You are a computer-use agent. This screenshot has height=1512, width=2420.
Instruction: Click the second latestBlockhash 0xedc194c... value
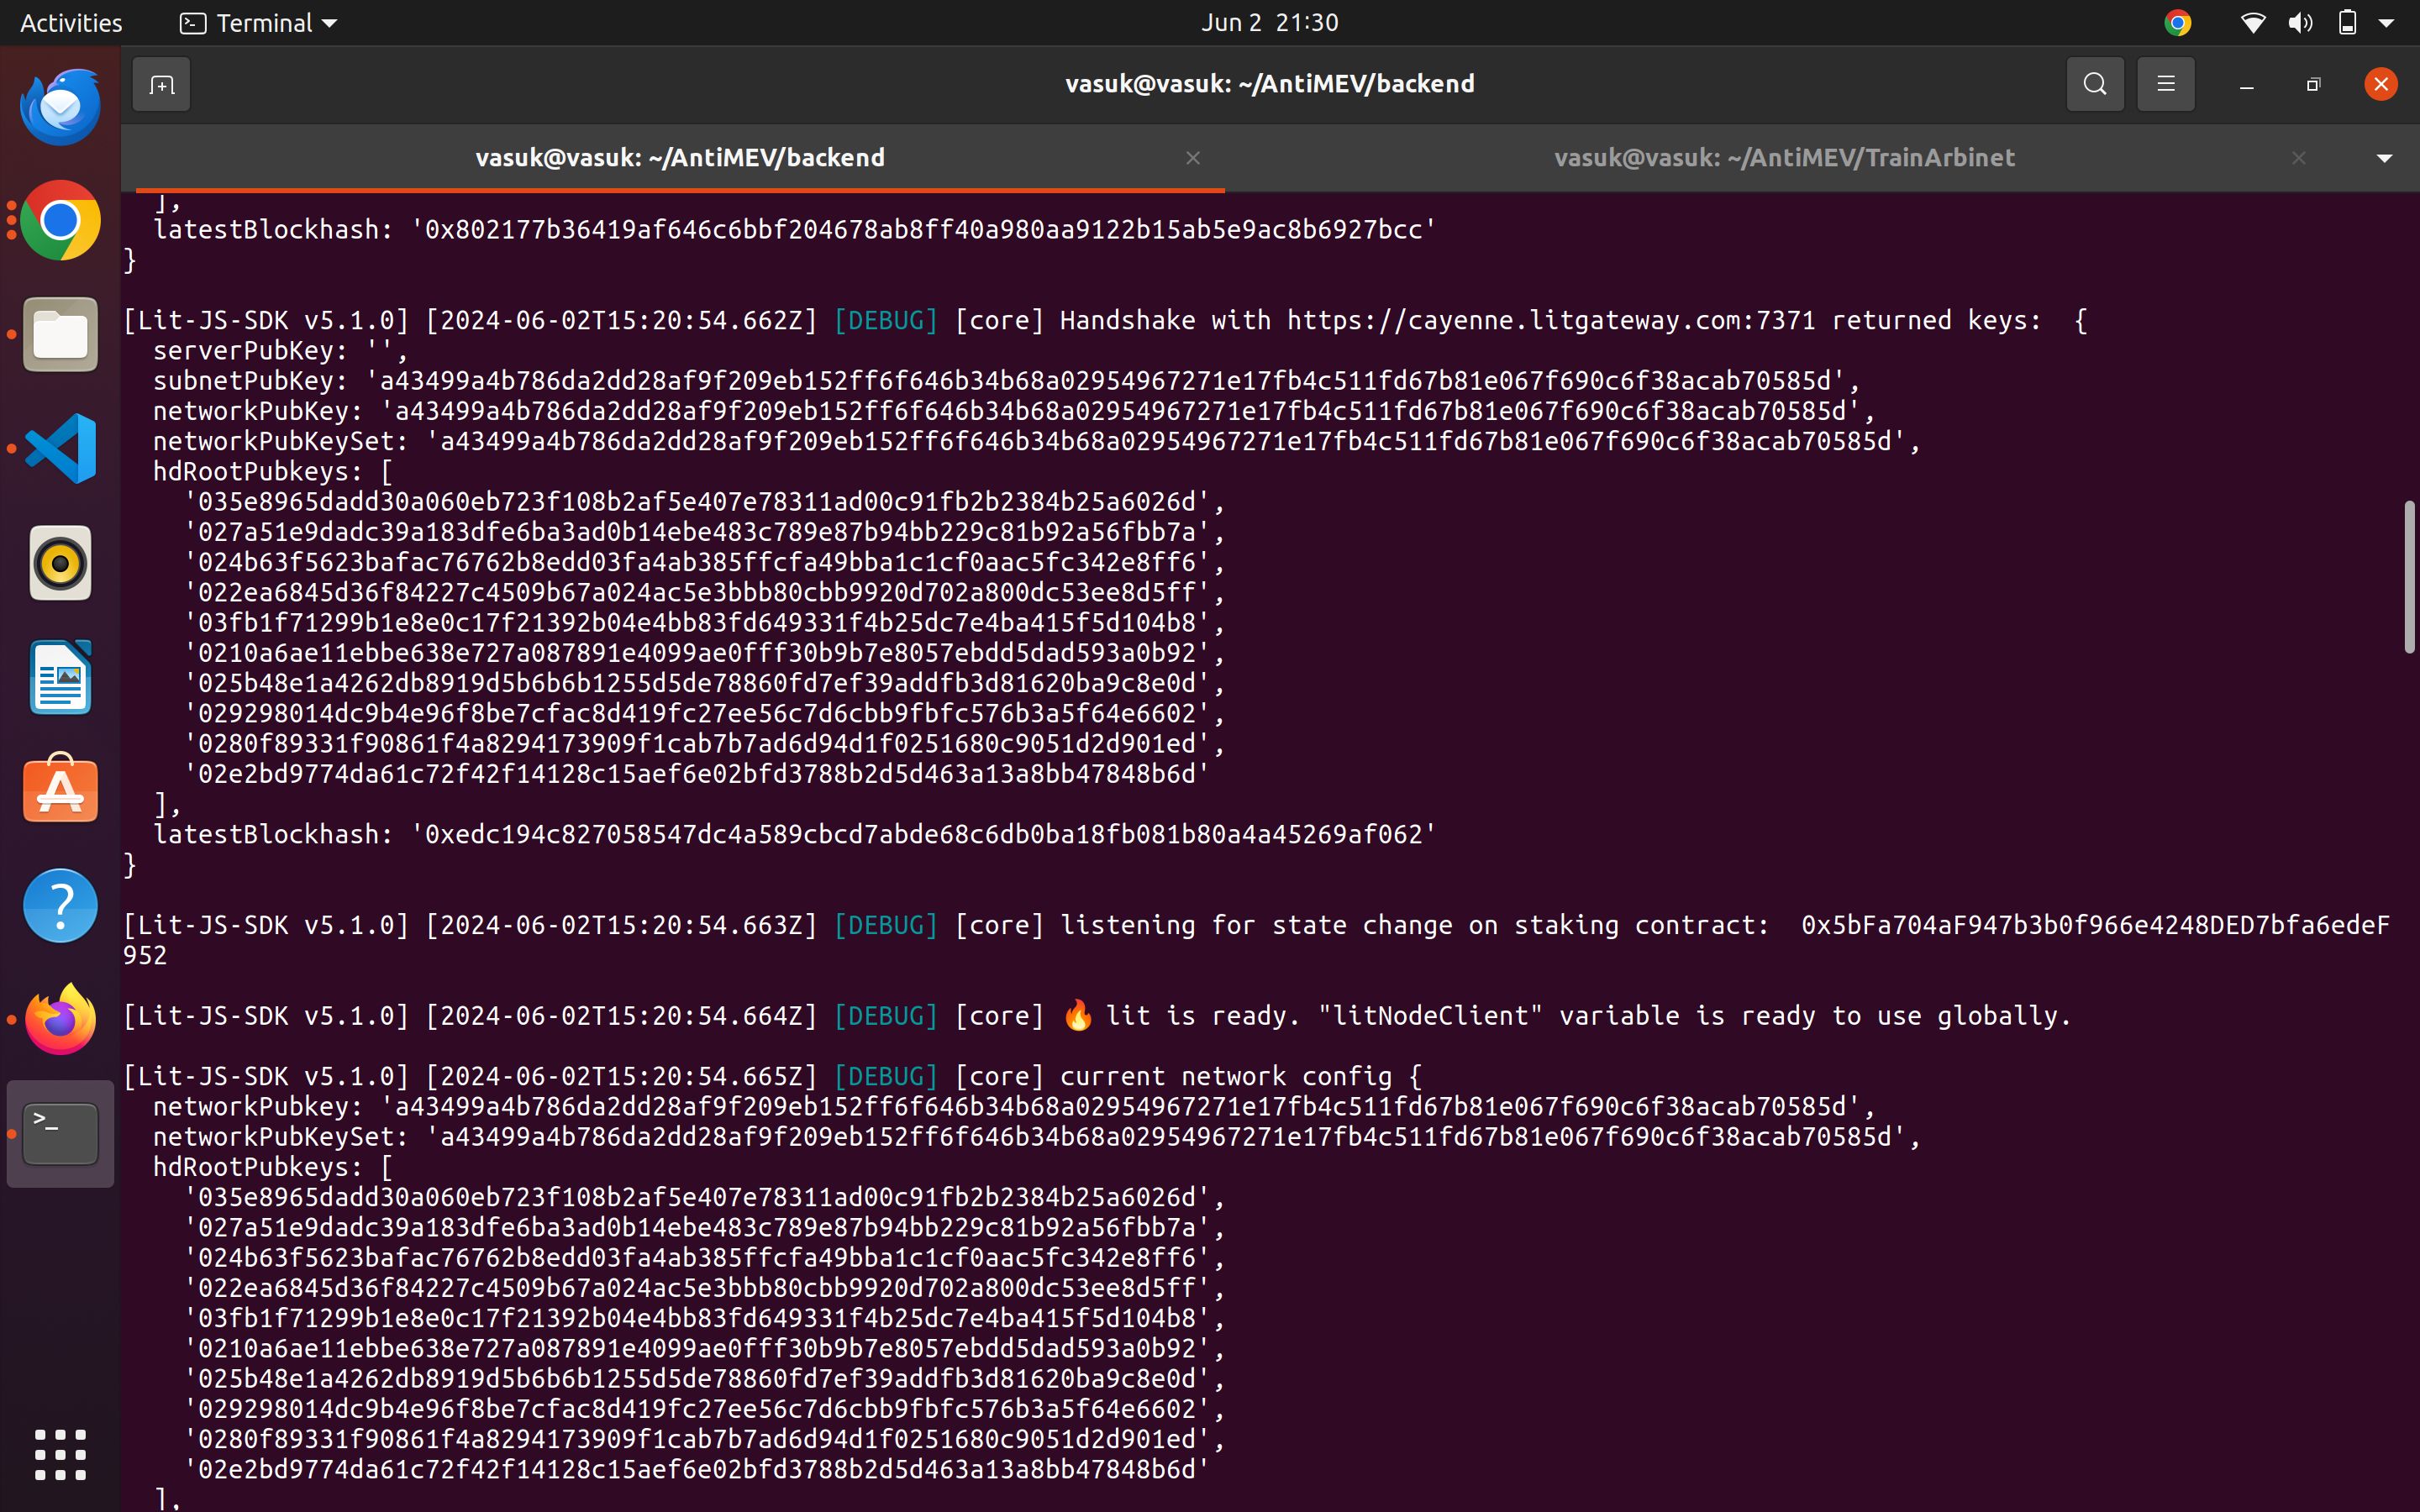tap(924, 834)
